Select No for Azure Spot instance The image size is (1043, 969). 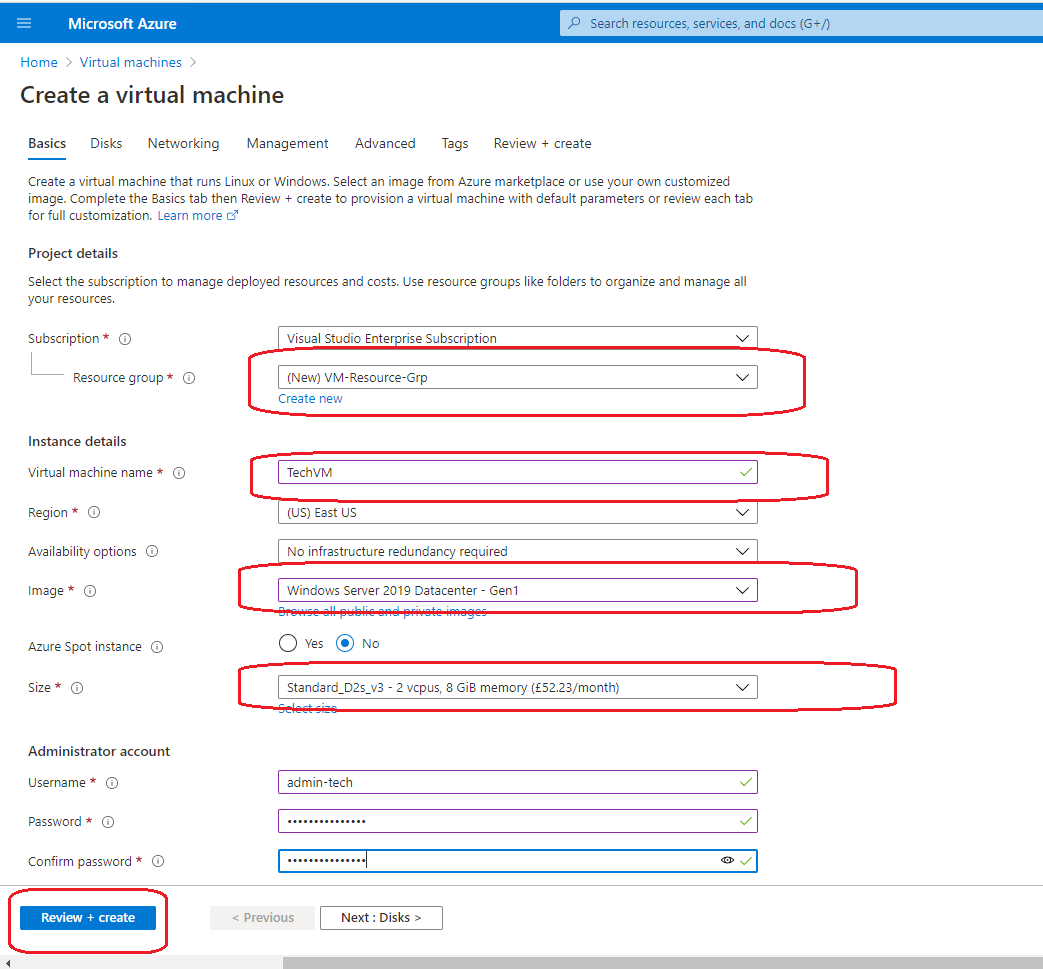coord(345,643)
